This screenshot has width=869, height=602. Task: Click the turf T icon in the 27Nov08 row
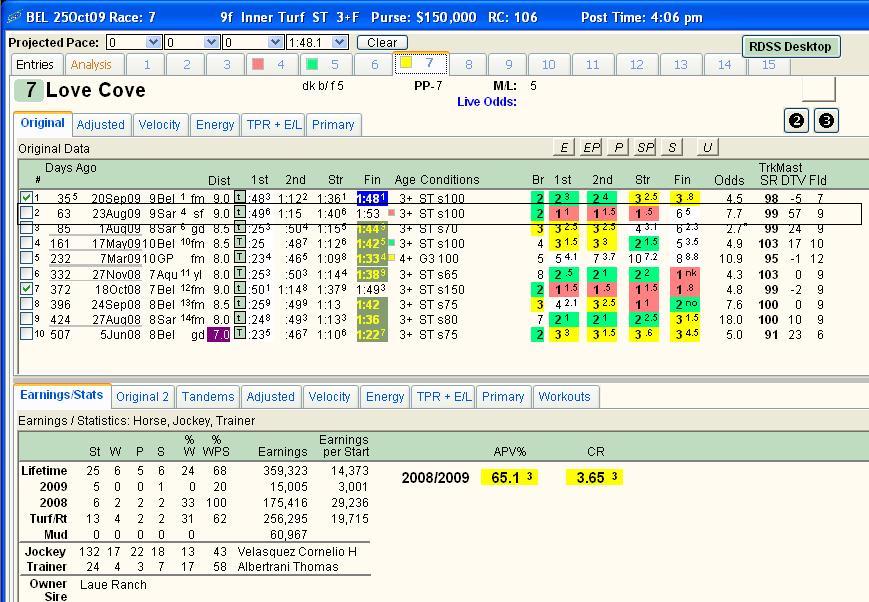[239, 273]
